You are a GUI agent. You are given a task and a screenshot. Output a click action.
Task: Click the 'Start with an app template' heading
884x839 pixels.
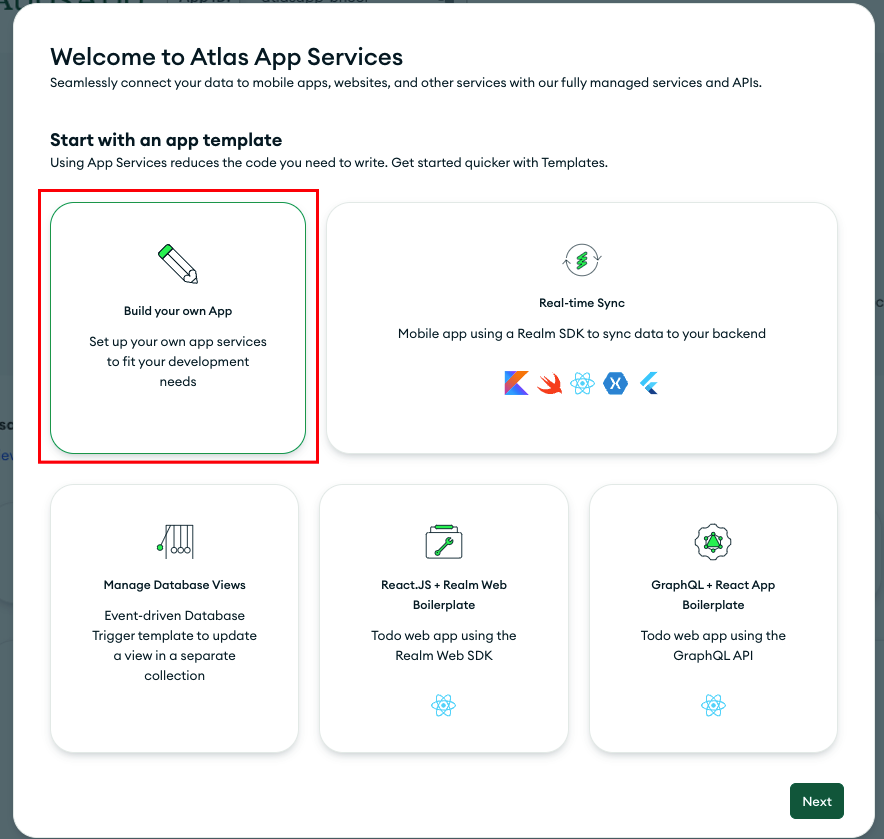point(166,140)
